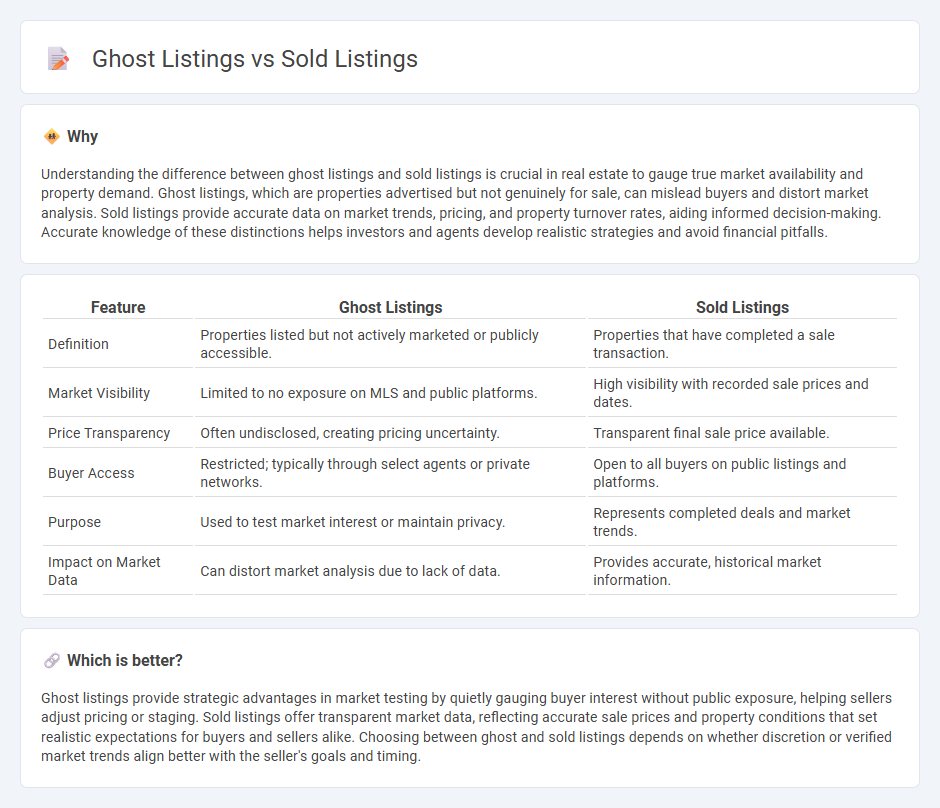Click the document pencil icon beside the title
The height and width of the screenshot is (808, 940).
point(58,59)
